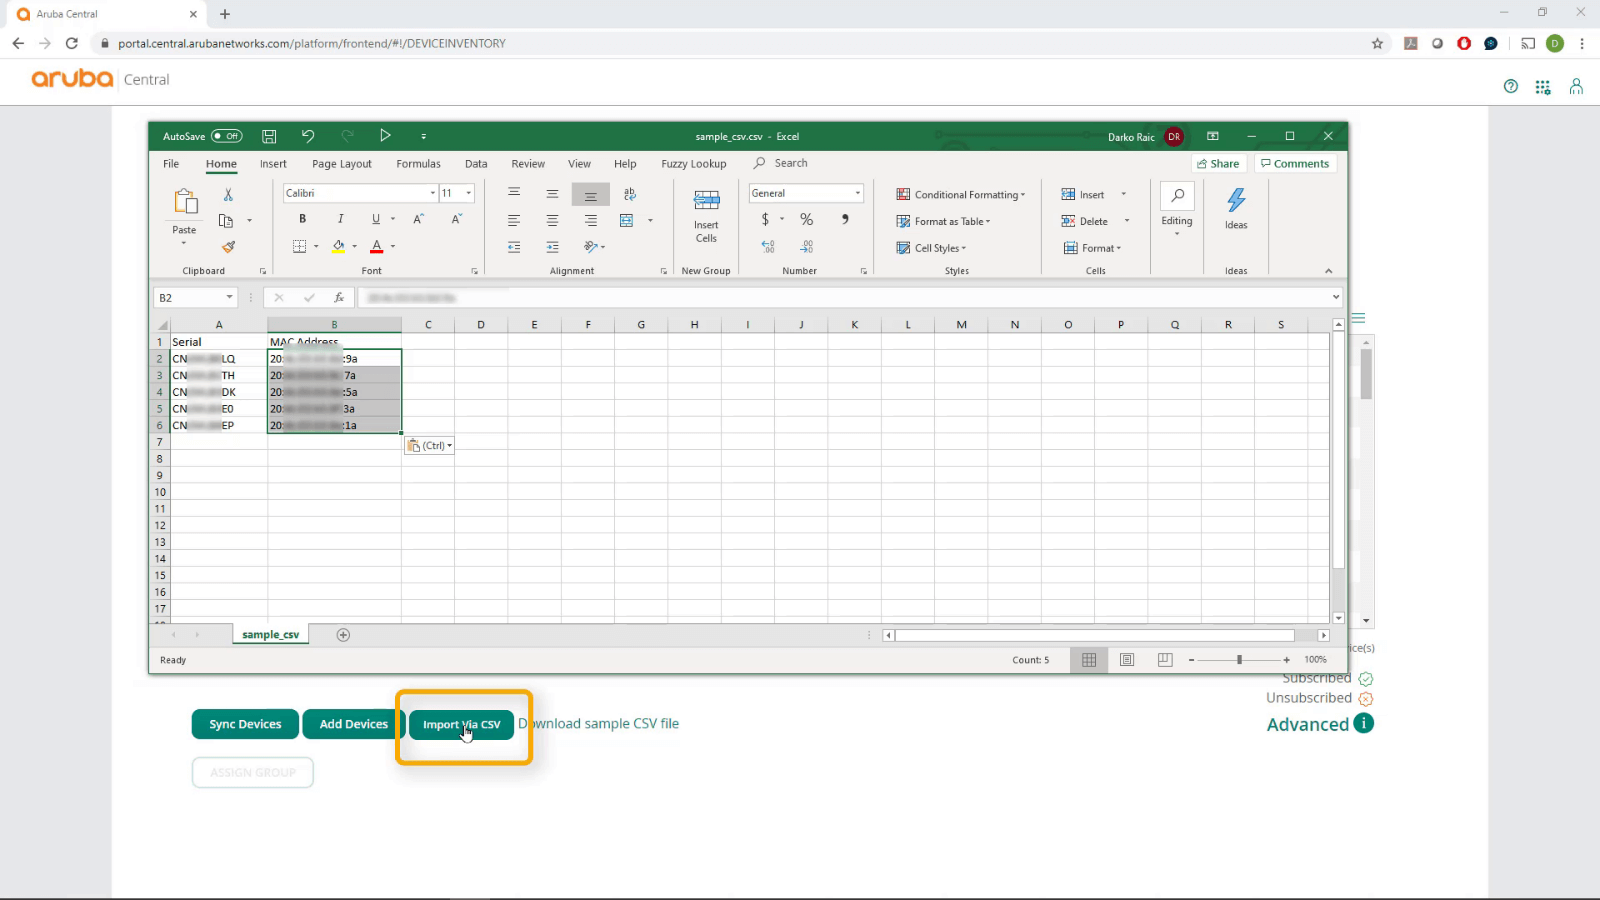
Task: Open the File menu
Action: [171, 164]
